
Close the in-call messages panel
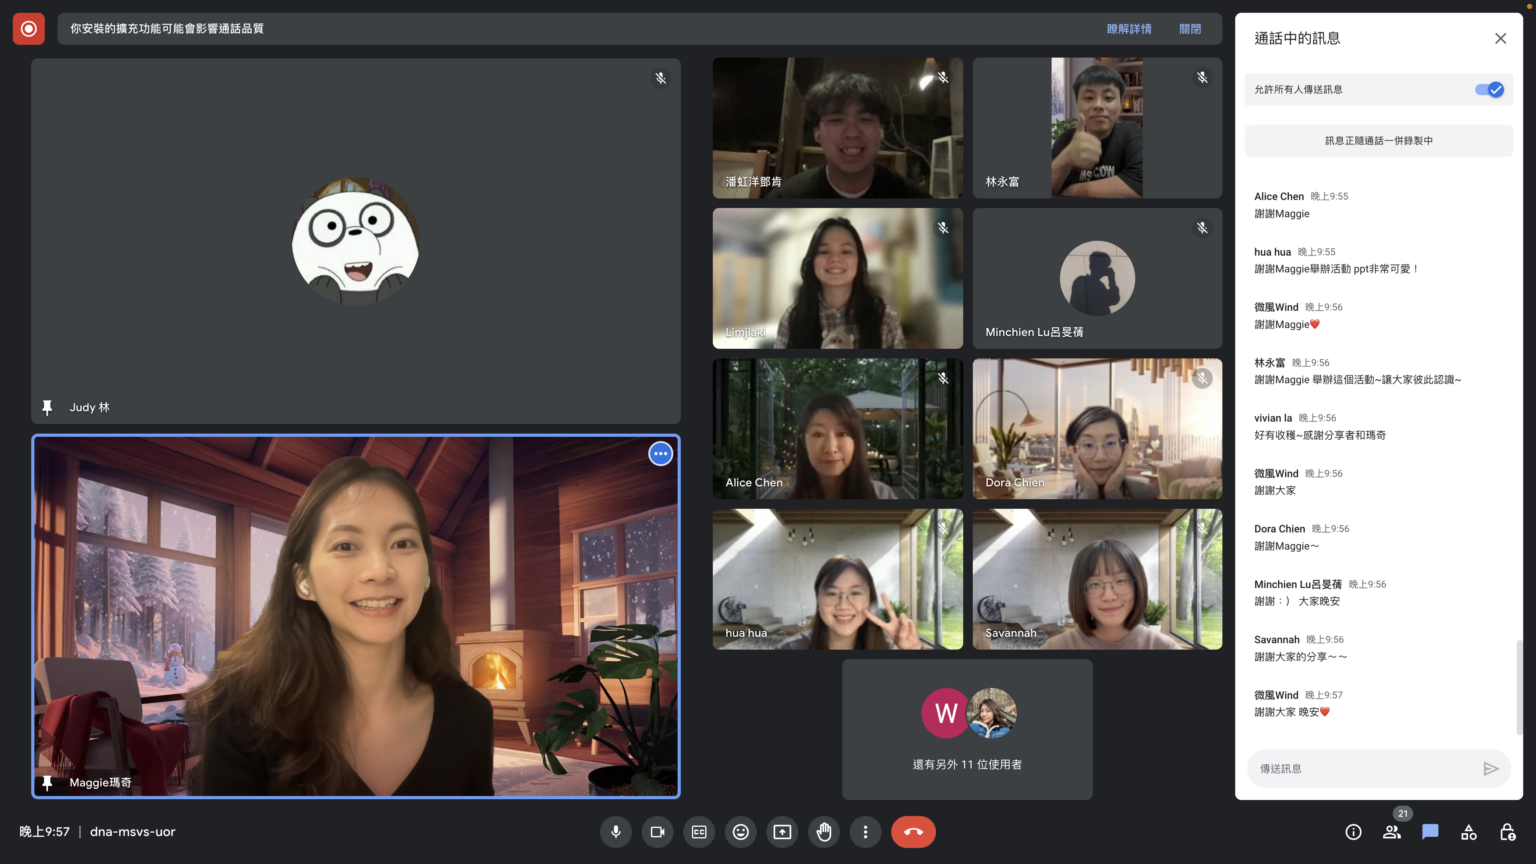(1500, 39)
